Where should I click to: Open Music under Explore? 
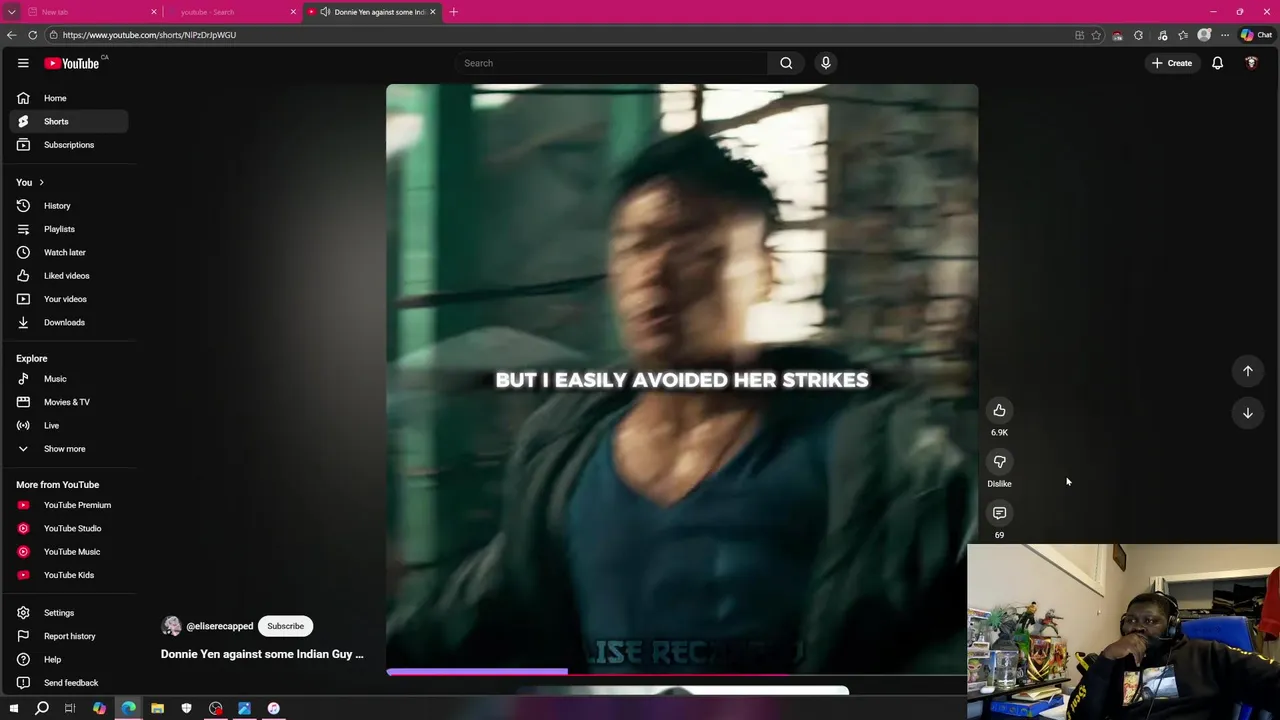point(69,379)
